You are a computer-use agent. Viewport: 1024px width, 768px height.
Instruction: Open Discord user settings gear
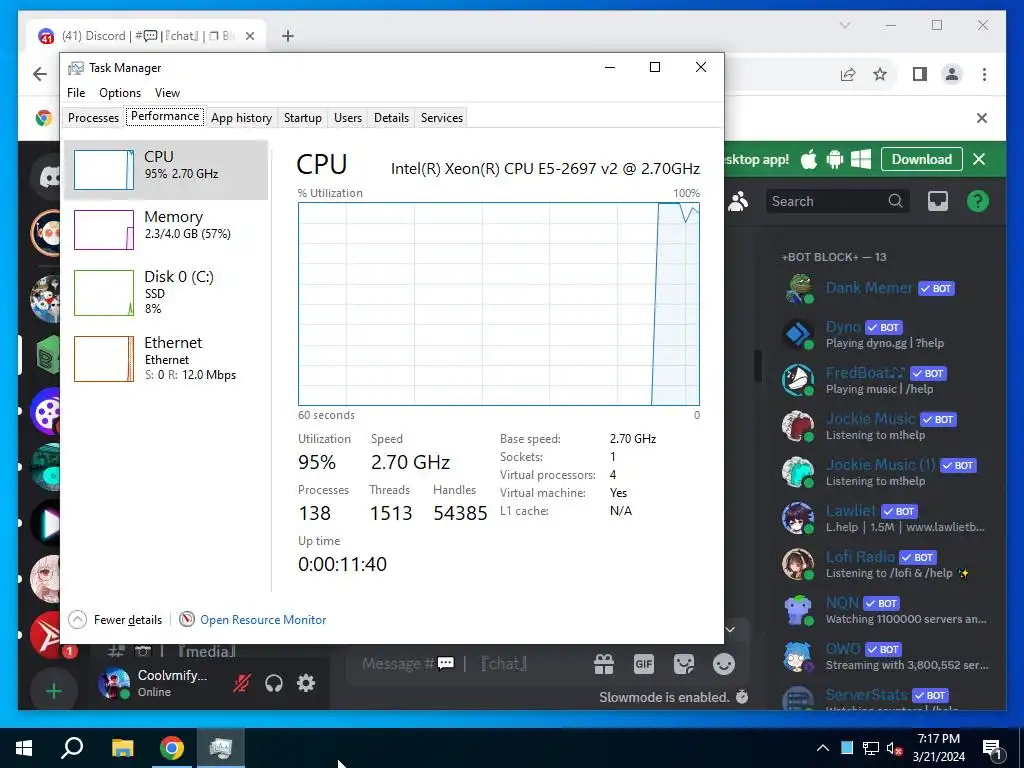306,683
